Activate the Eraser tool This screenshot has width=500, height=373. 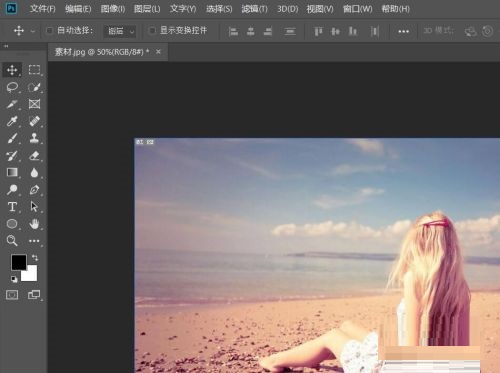click(34, 155)
